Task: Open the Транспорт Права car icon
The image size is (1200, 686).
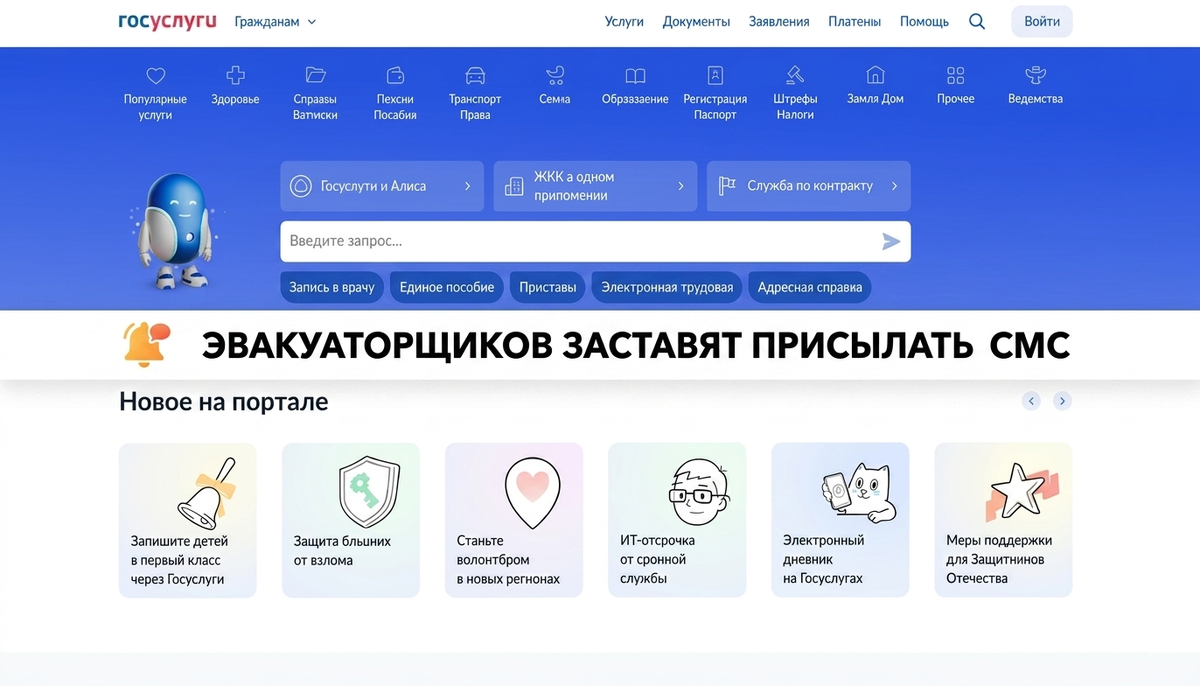Action: pos(475,75)
